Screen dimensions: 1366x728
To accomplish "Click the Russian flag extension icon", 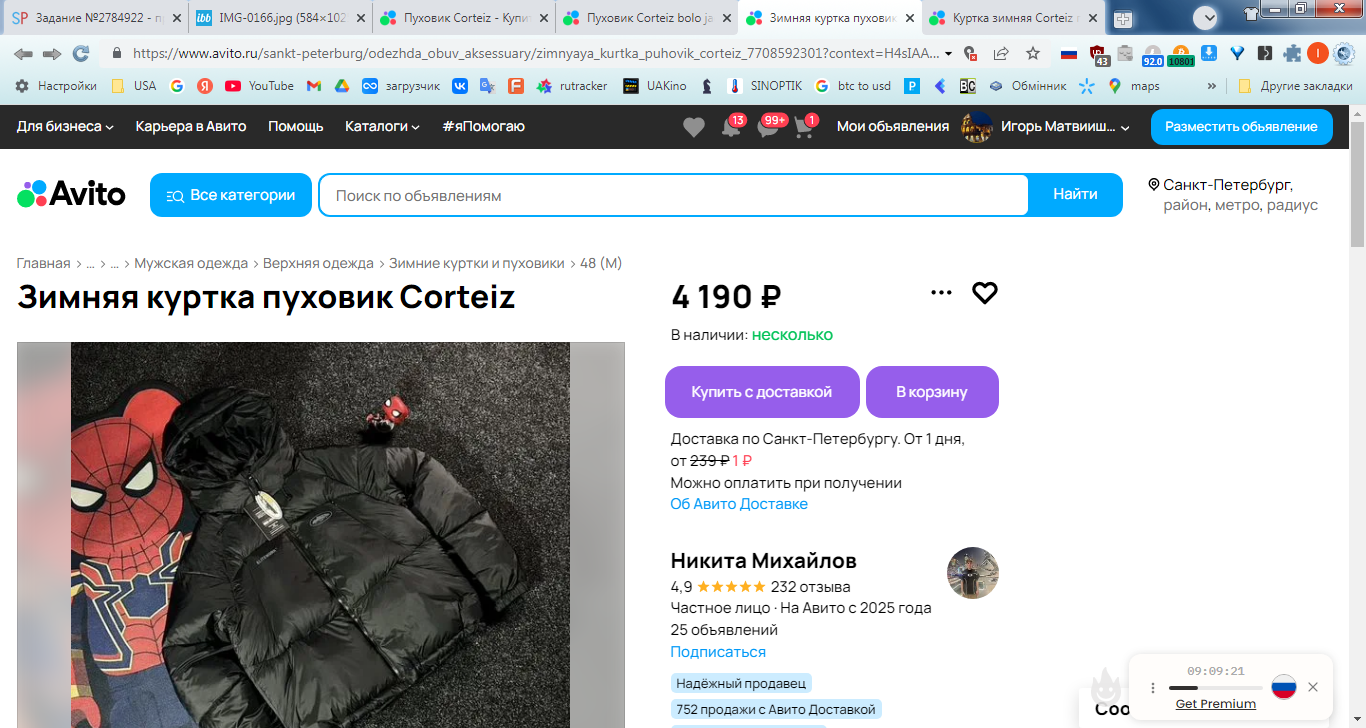I will (x=1069, y=54).
